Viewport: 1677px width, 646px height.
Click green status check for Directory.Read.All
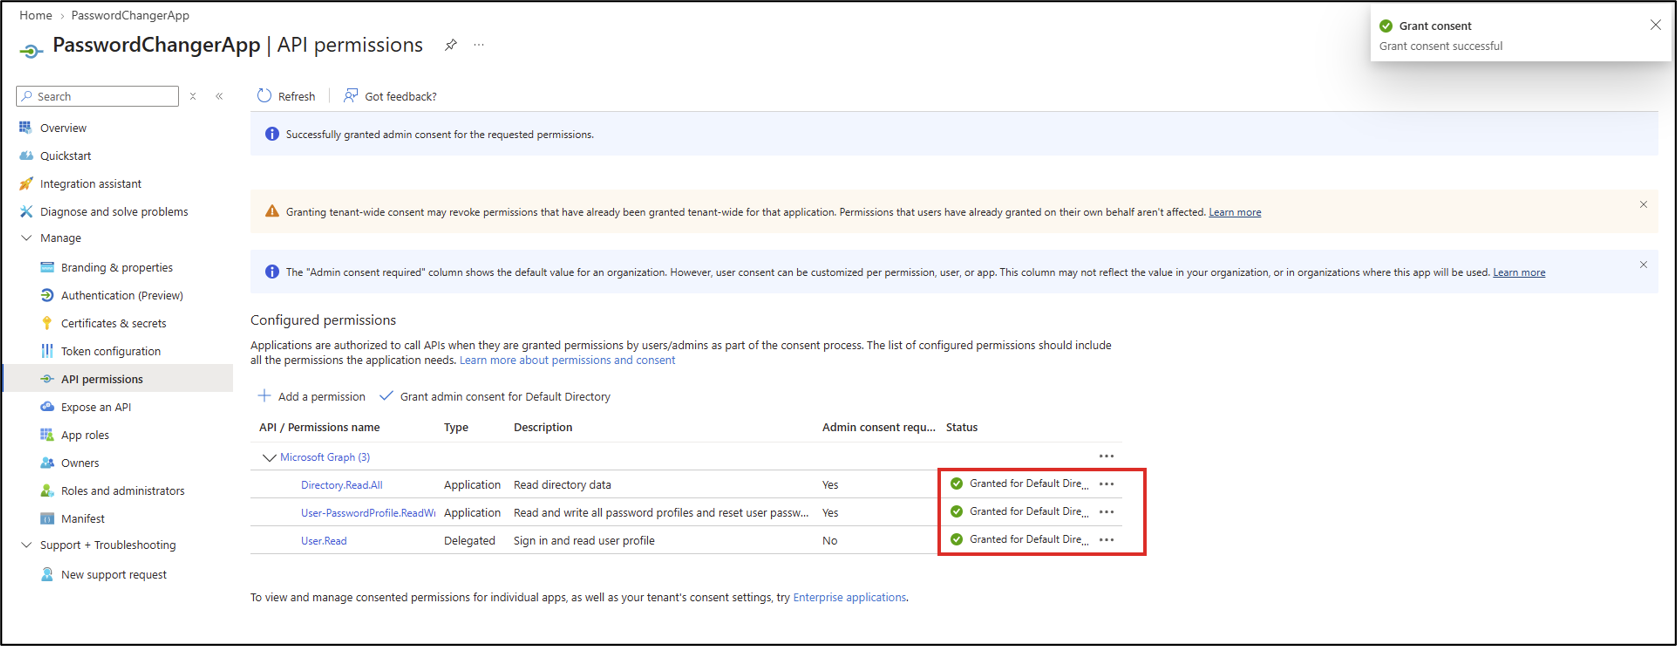(x=957, y=484)
